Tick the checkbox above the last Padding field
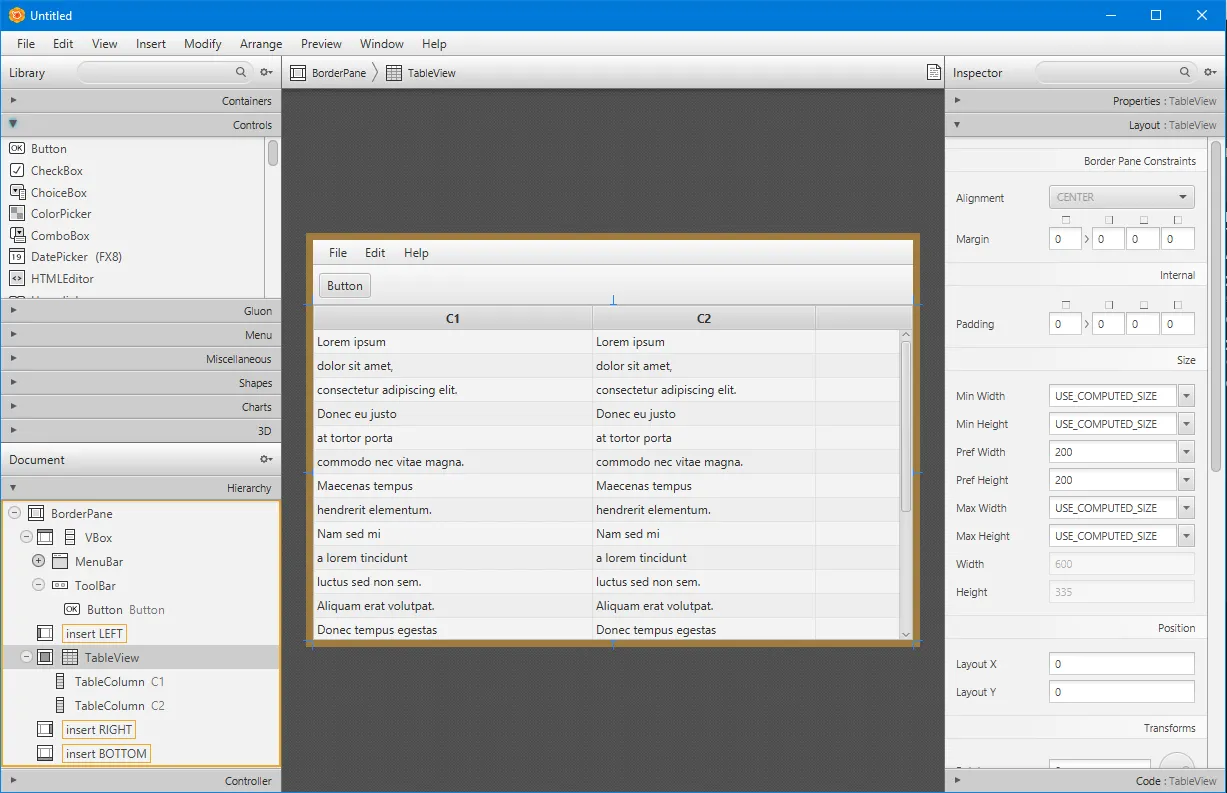 coord(1178,305)
